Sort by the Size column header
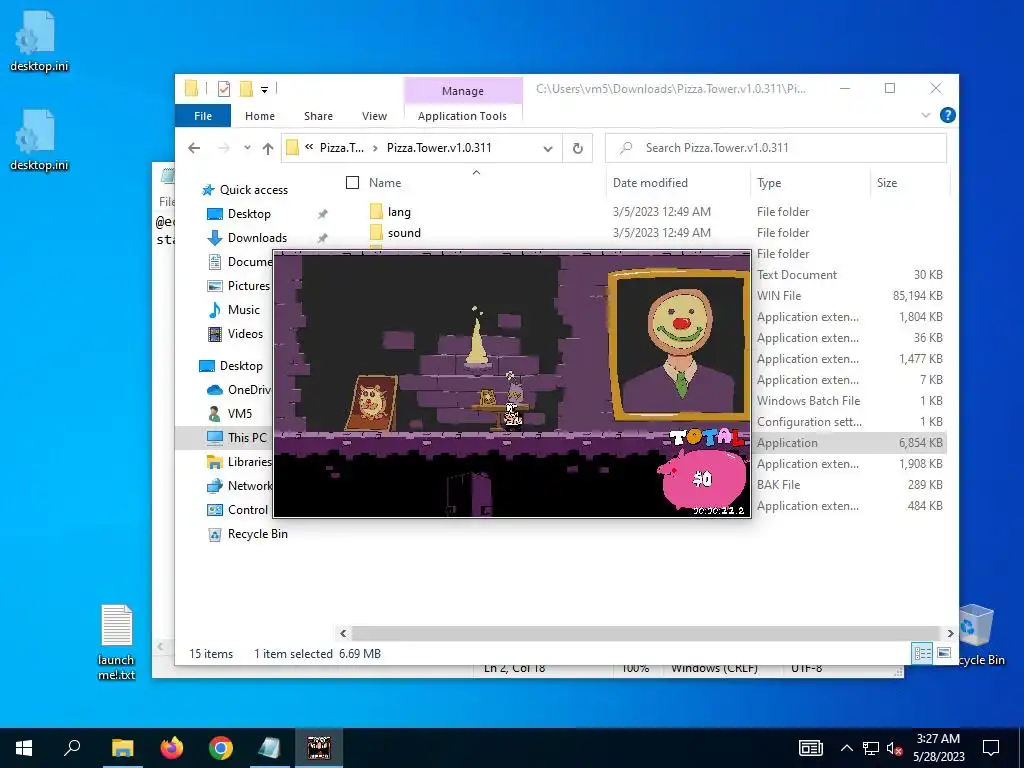This screenshot has height=768, width=1024. click(x=886, y=183)
